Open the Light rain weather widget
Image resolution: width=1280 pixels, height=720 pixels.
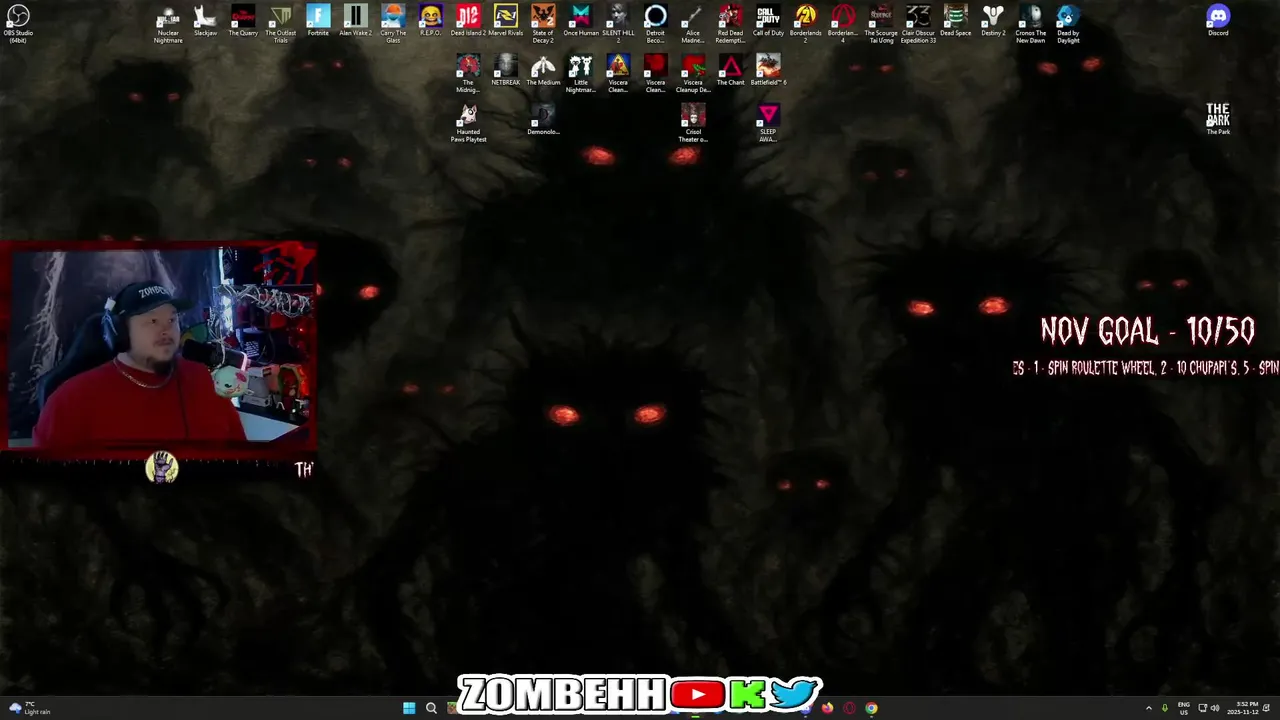click(x=29, y=708)
